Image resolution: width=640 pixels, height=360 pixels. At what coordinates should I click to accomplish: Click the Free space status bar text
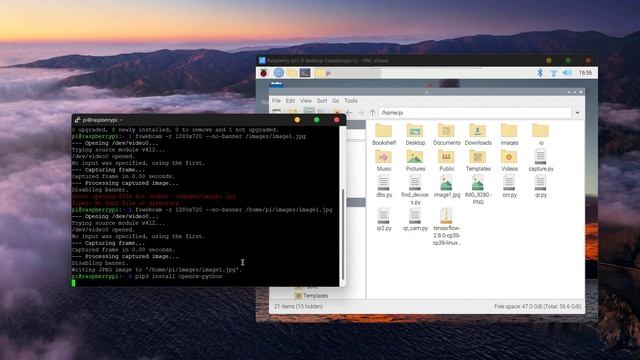pyautogui.click(x=538, y=306)
